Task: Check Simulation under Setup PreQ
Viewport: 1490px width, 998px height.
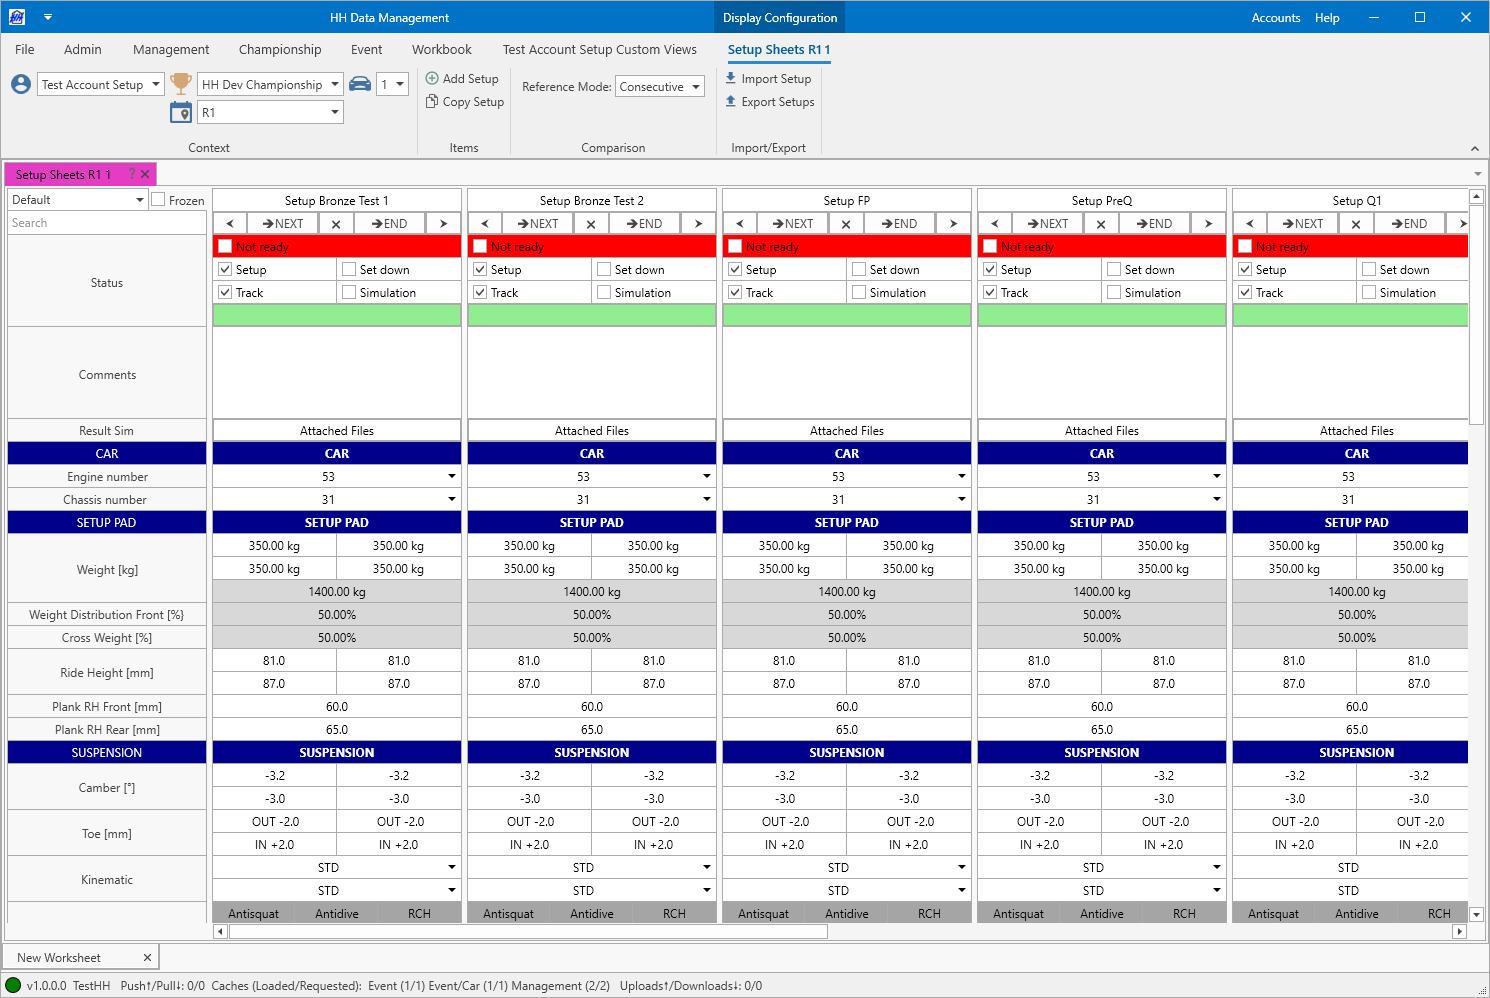Action: click(x=1114, y=292)
